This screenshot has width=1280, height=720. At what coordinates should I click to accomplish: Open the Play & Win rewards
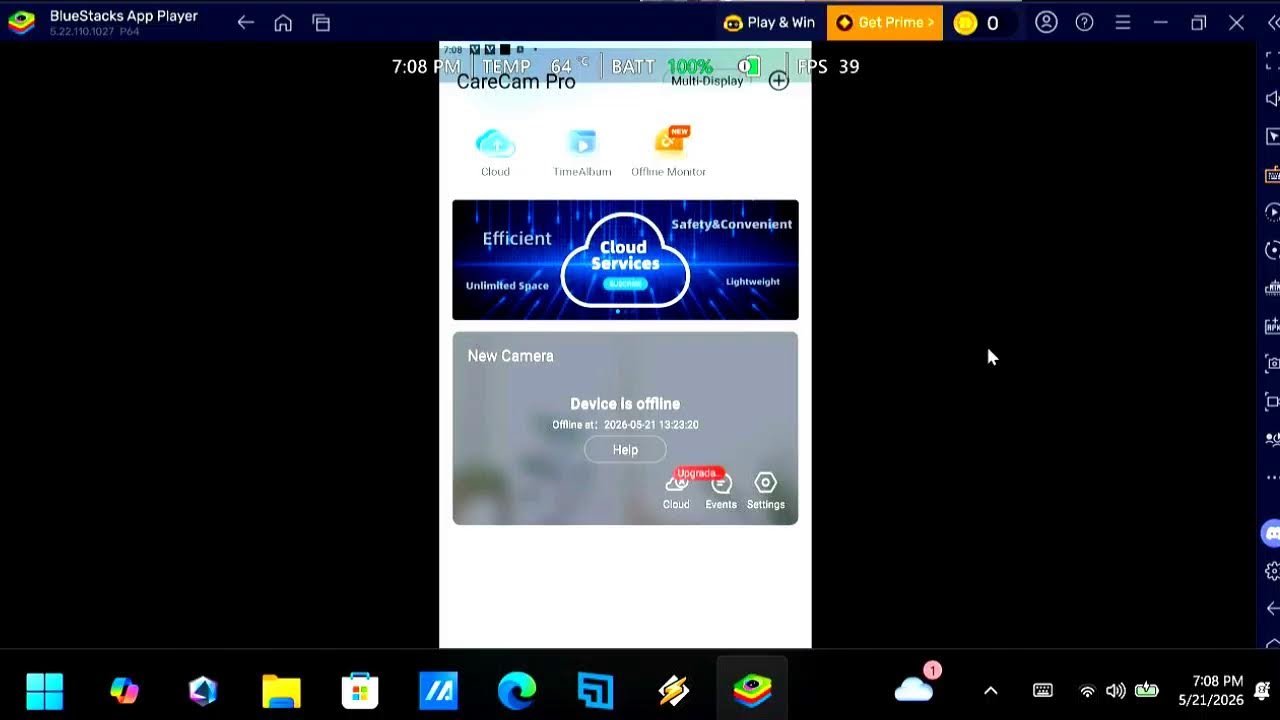[x=769, y=22]
